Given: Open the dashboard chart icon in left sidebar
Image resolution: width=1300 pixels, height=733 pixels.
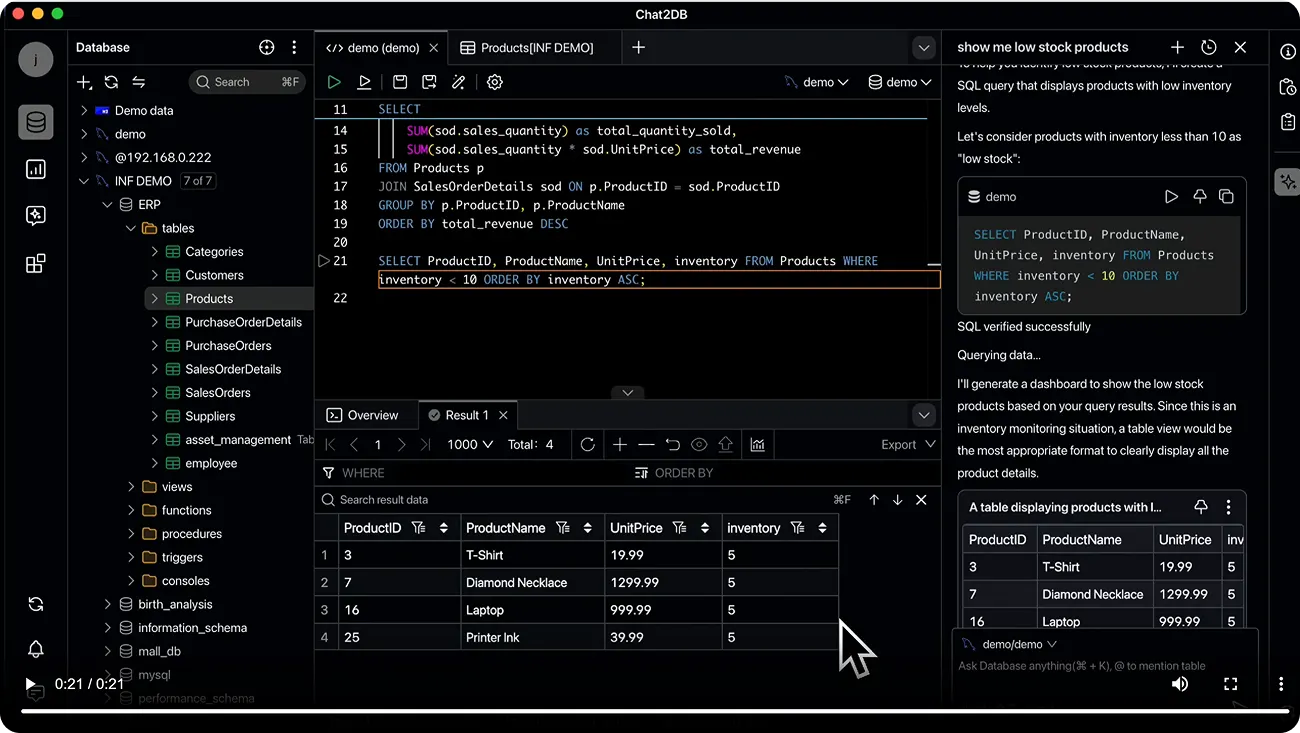Looking at the screenshot, I should 36,169.
